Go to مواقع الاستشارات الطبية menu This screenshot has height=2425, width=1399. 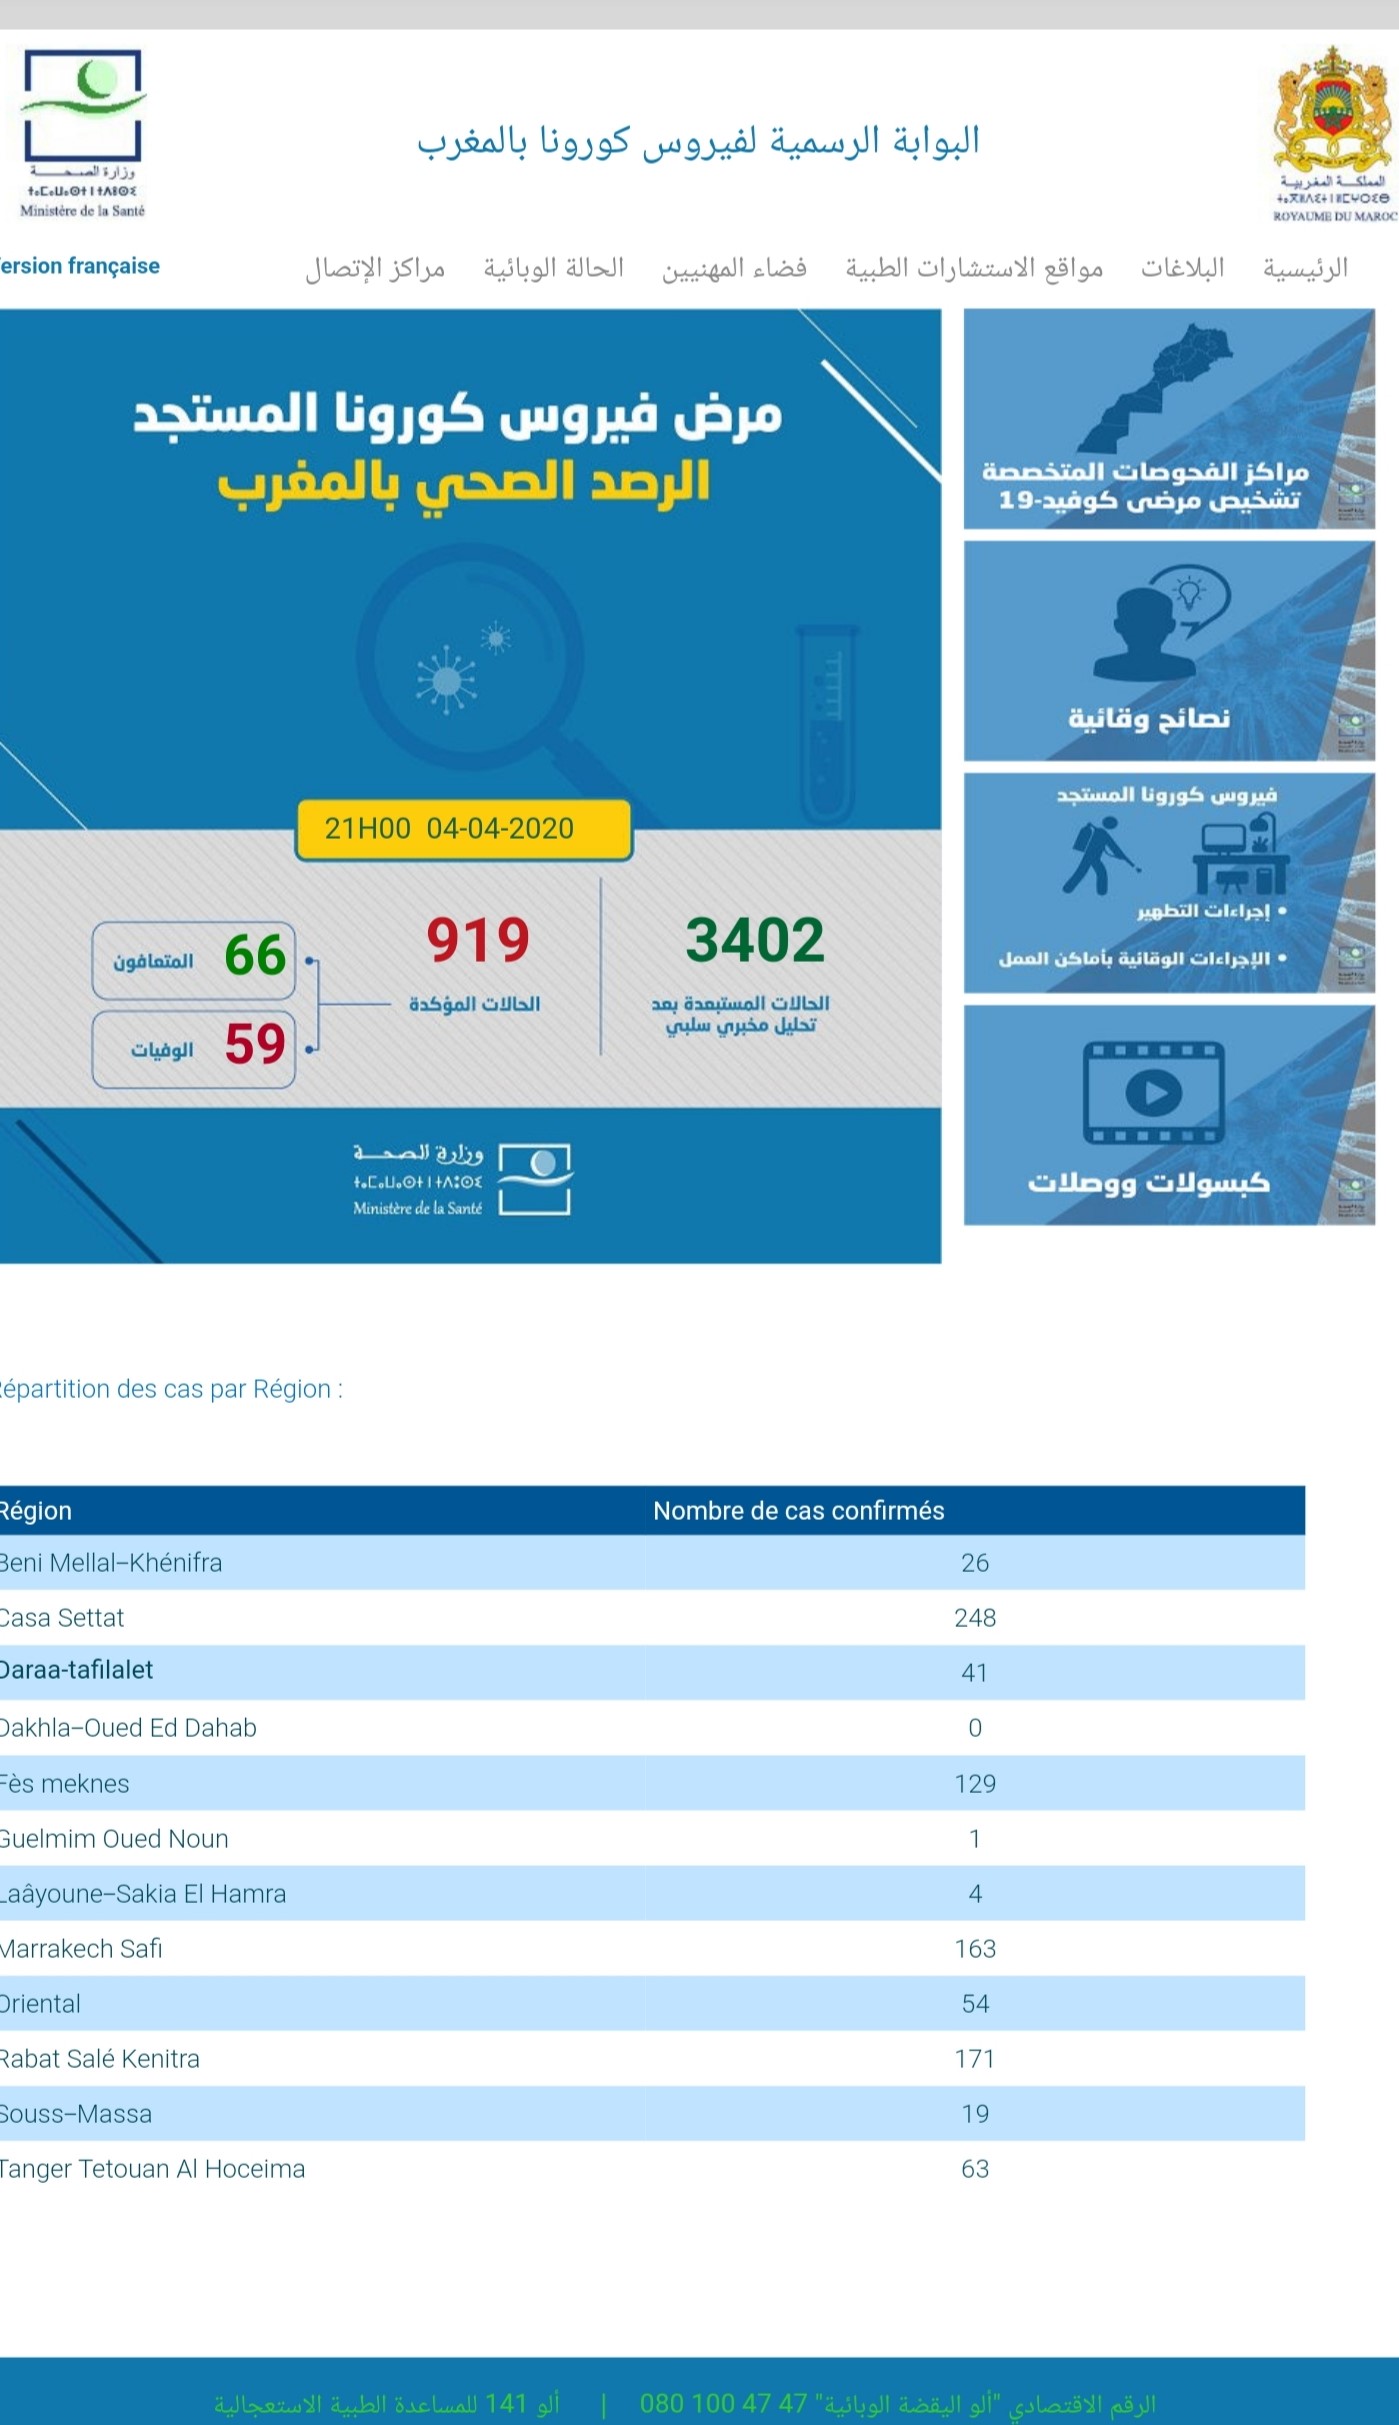(974, 268)
